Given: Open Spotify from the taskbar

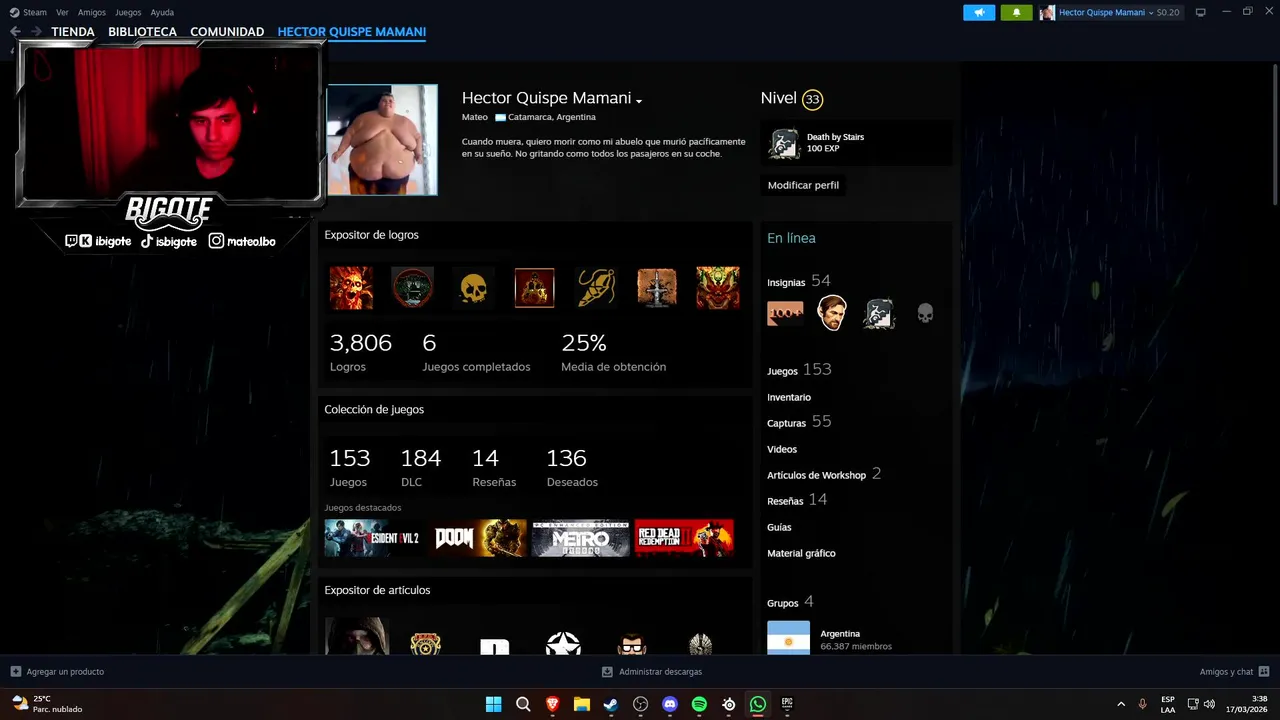Looking at the screenshot, I should [699, 704].
